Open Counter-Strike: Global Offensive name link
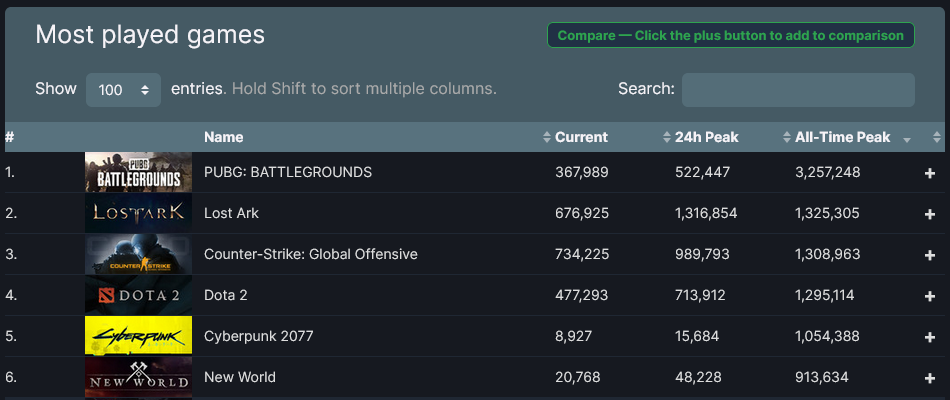The height and width of the screenshot is (400, 950). (311, 254)
